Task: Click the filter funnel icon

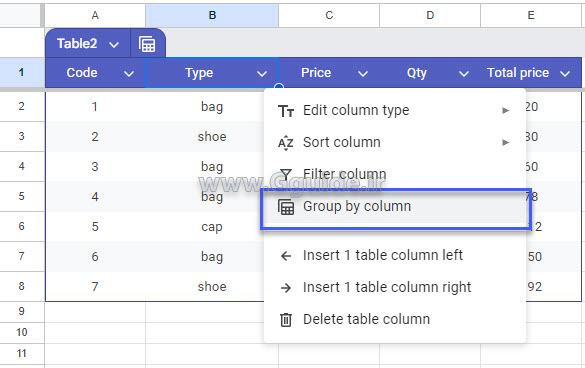Action: 286,174
